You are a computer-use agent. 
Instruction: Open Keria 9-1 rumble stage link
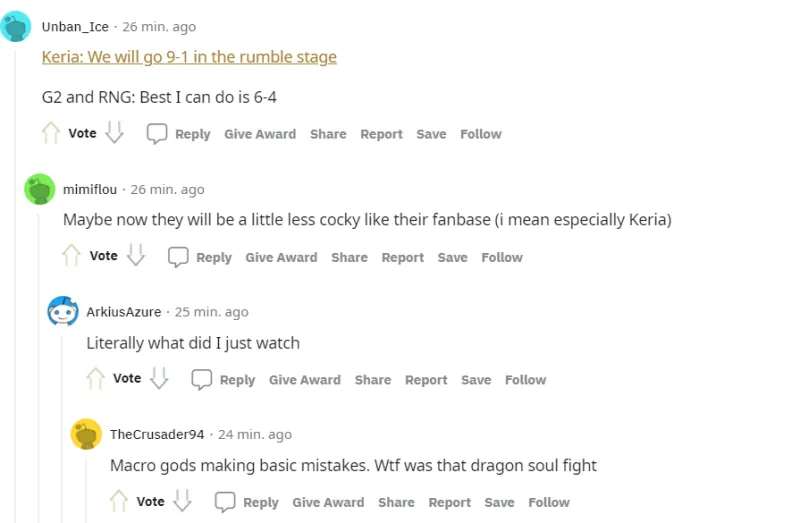tap(189, 57)
